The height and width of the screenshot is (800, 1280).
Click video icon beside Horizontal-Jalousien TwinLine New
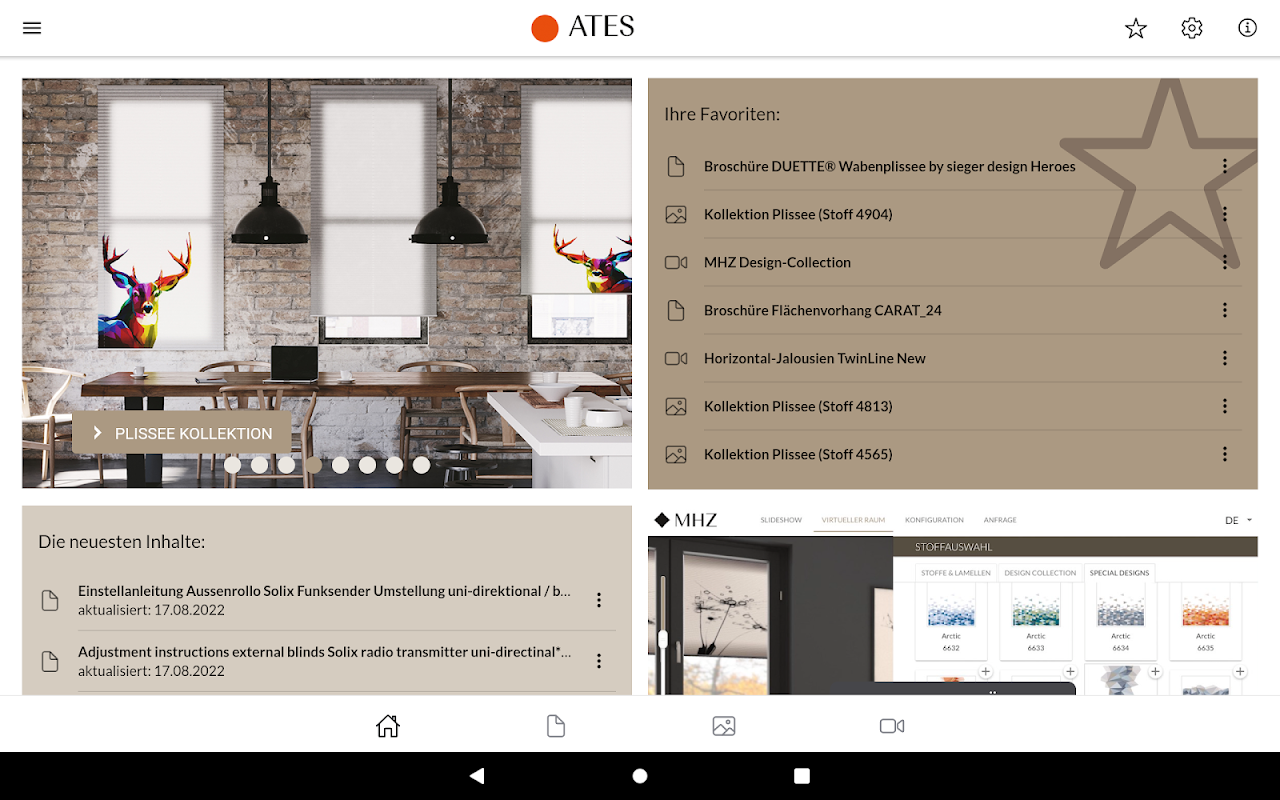[676, 359]
